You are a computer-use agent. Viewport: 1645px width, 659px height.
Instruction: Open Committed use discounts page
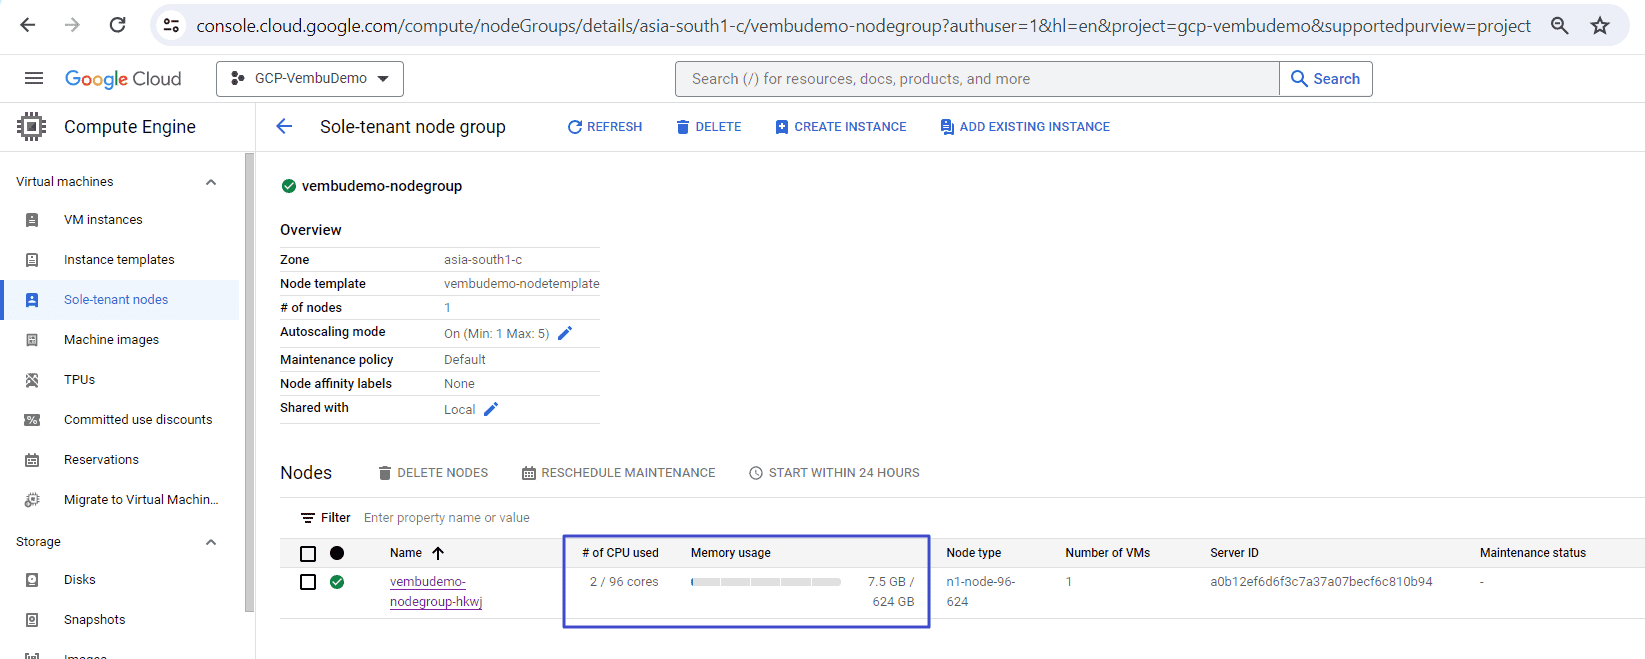(138, 420)
